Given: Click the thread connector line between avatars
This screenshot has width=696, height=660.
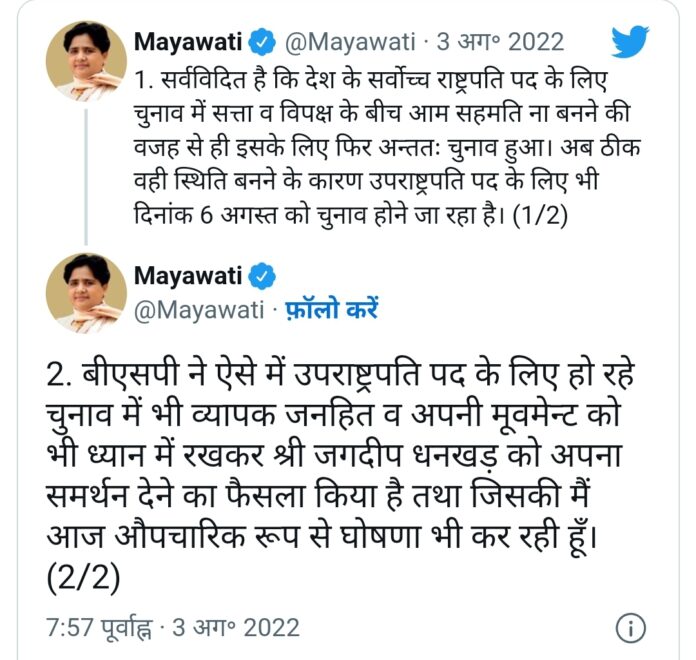Looking at the screenshot, I should coord(86,178).
